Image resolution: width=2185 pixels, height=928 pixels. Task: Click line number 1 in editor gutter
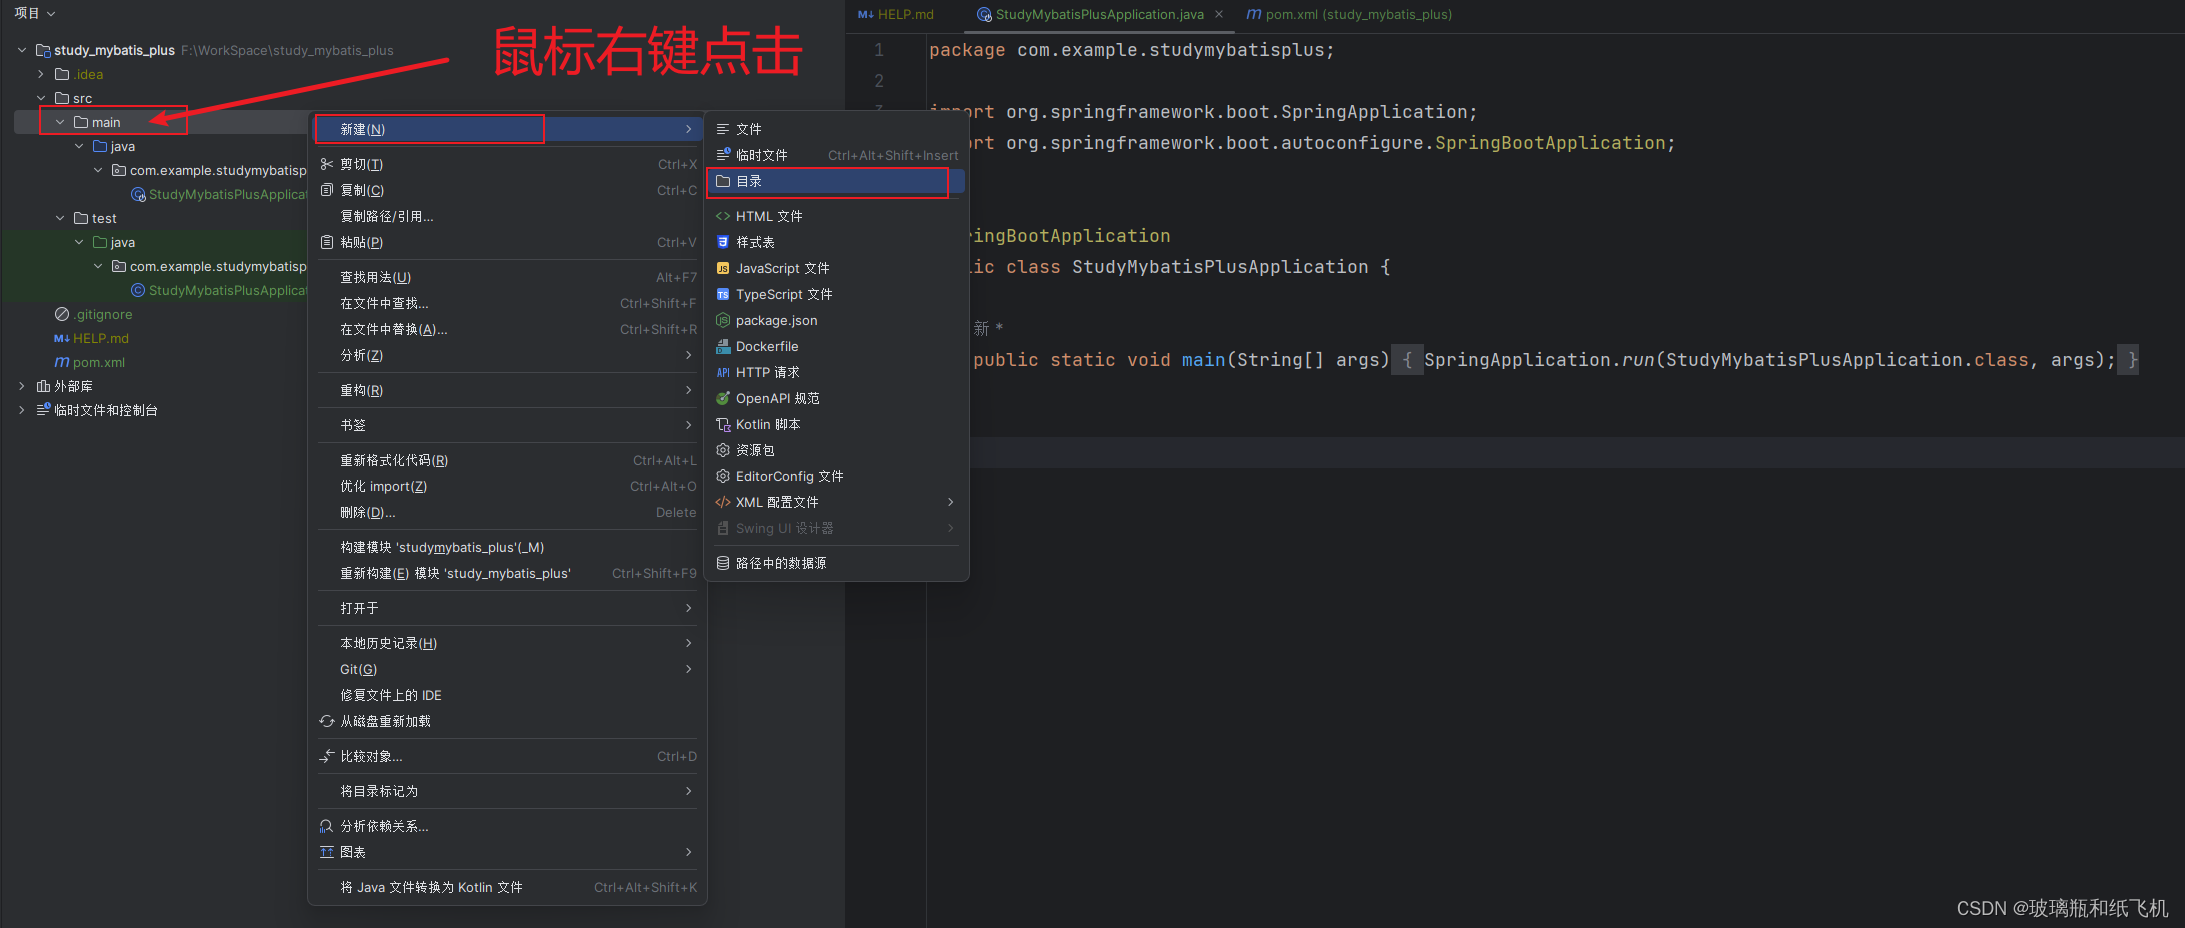click(879, 50)
